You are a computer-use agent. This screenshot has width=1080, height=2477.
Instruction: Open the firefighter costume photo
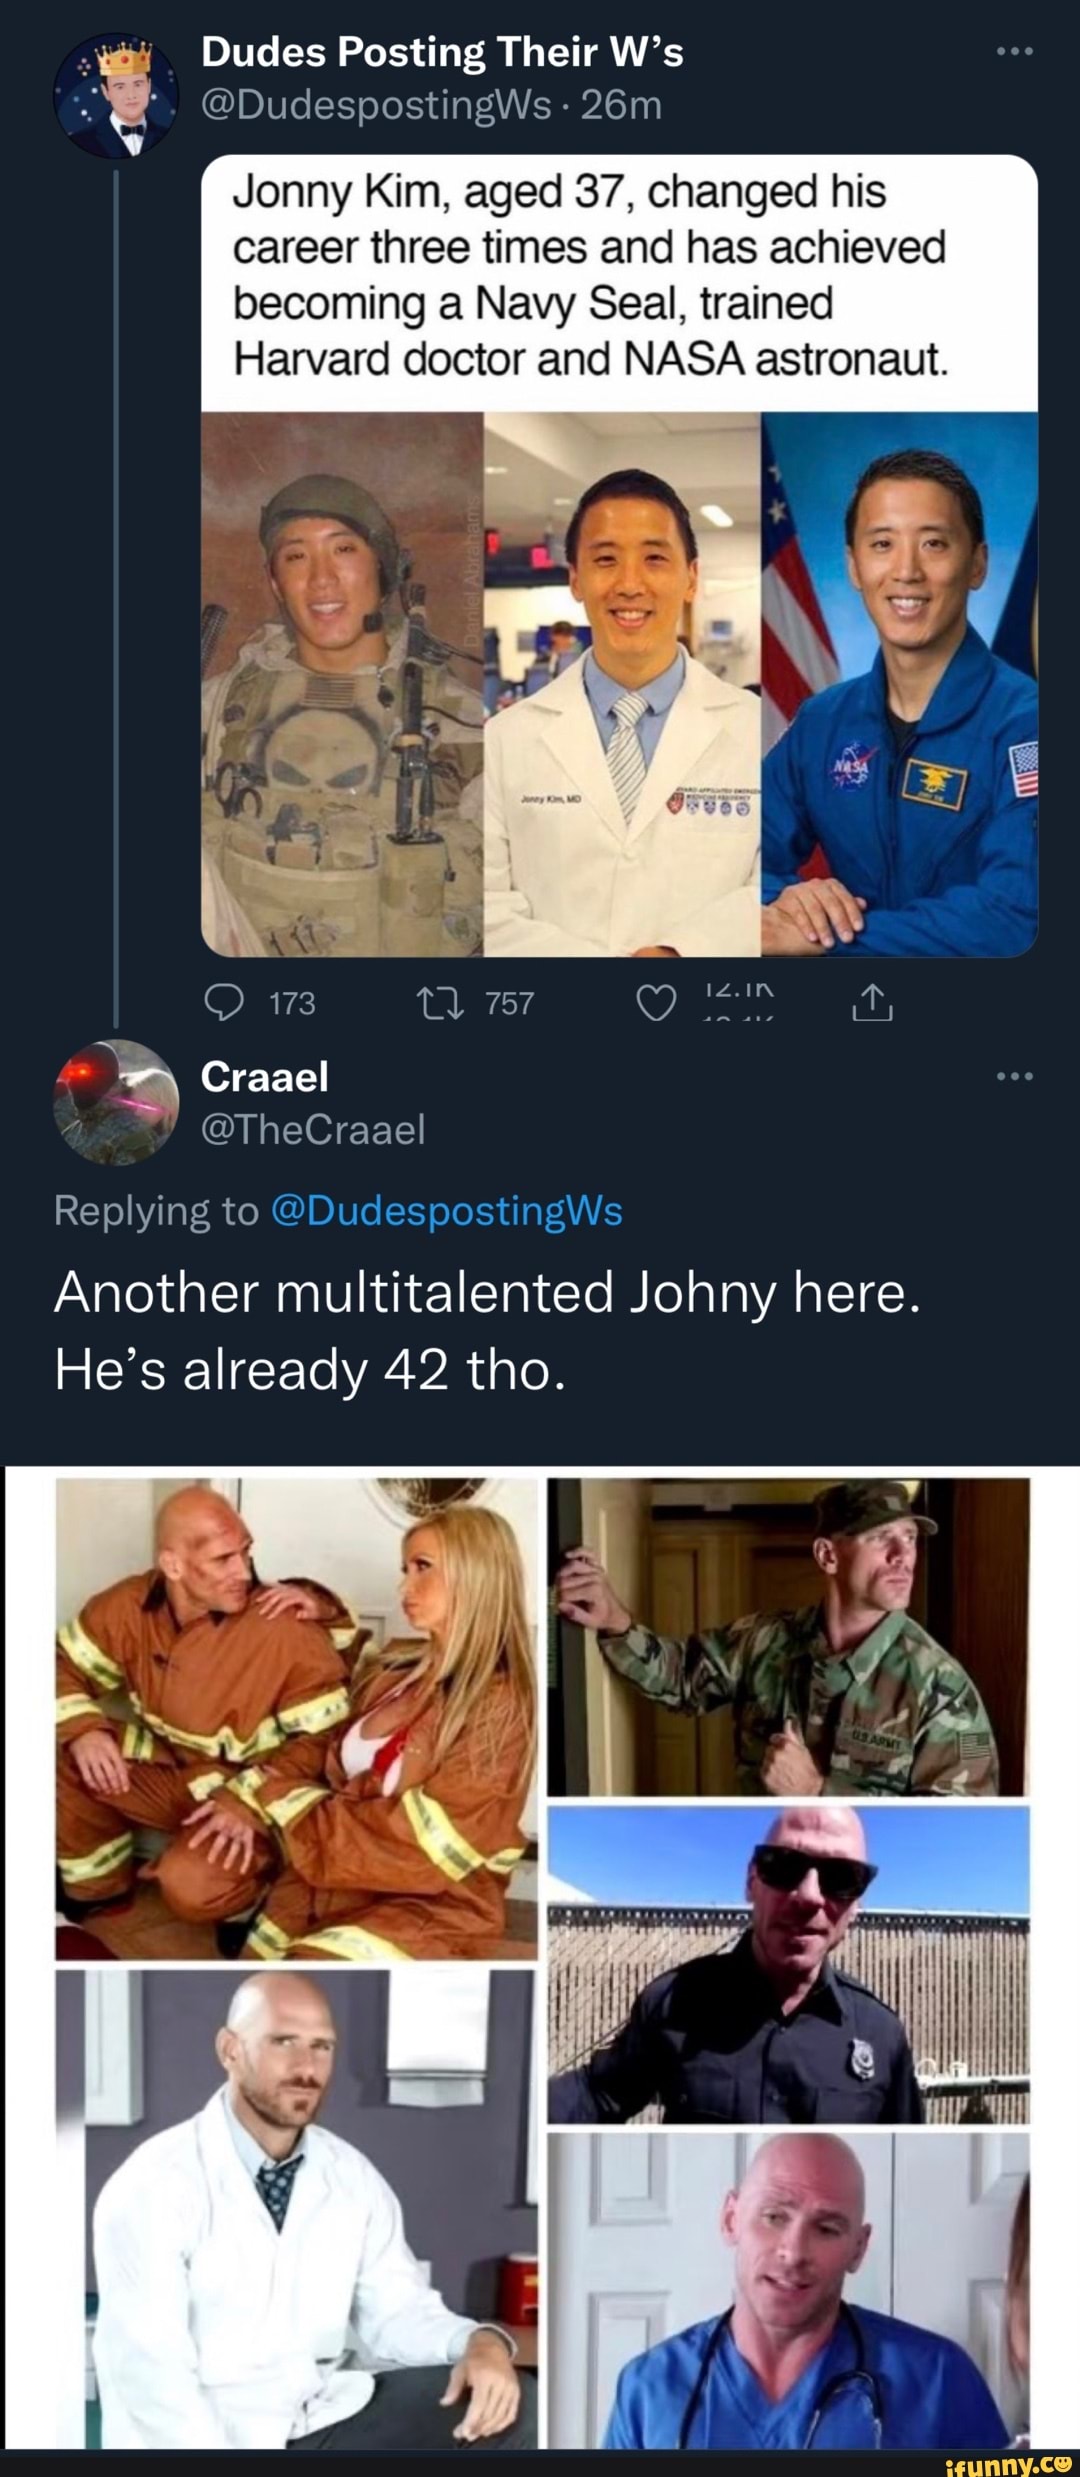[x=296, y=1717]
